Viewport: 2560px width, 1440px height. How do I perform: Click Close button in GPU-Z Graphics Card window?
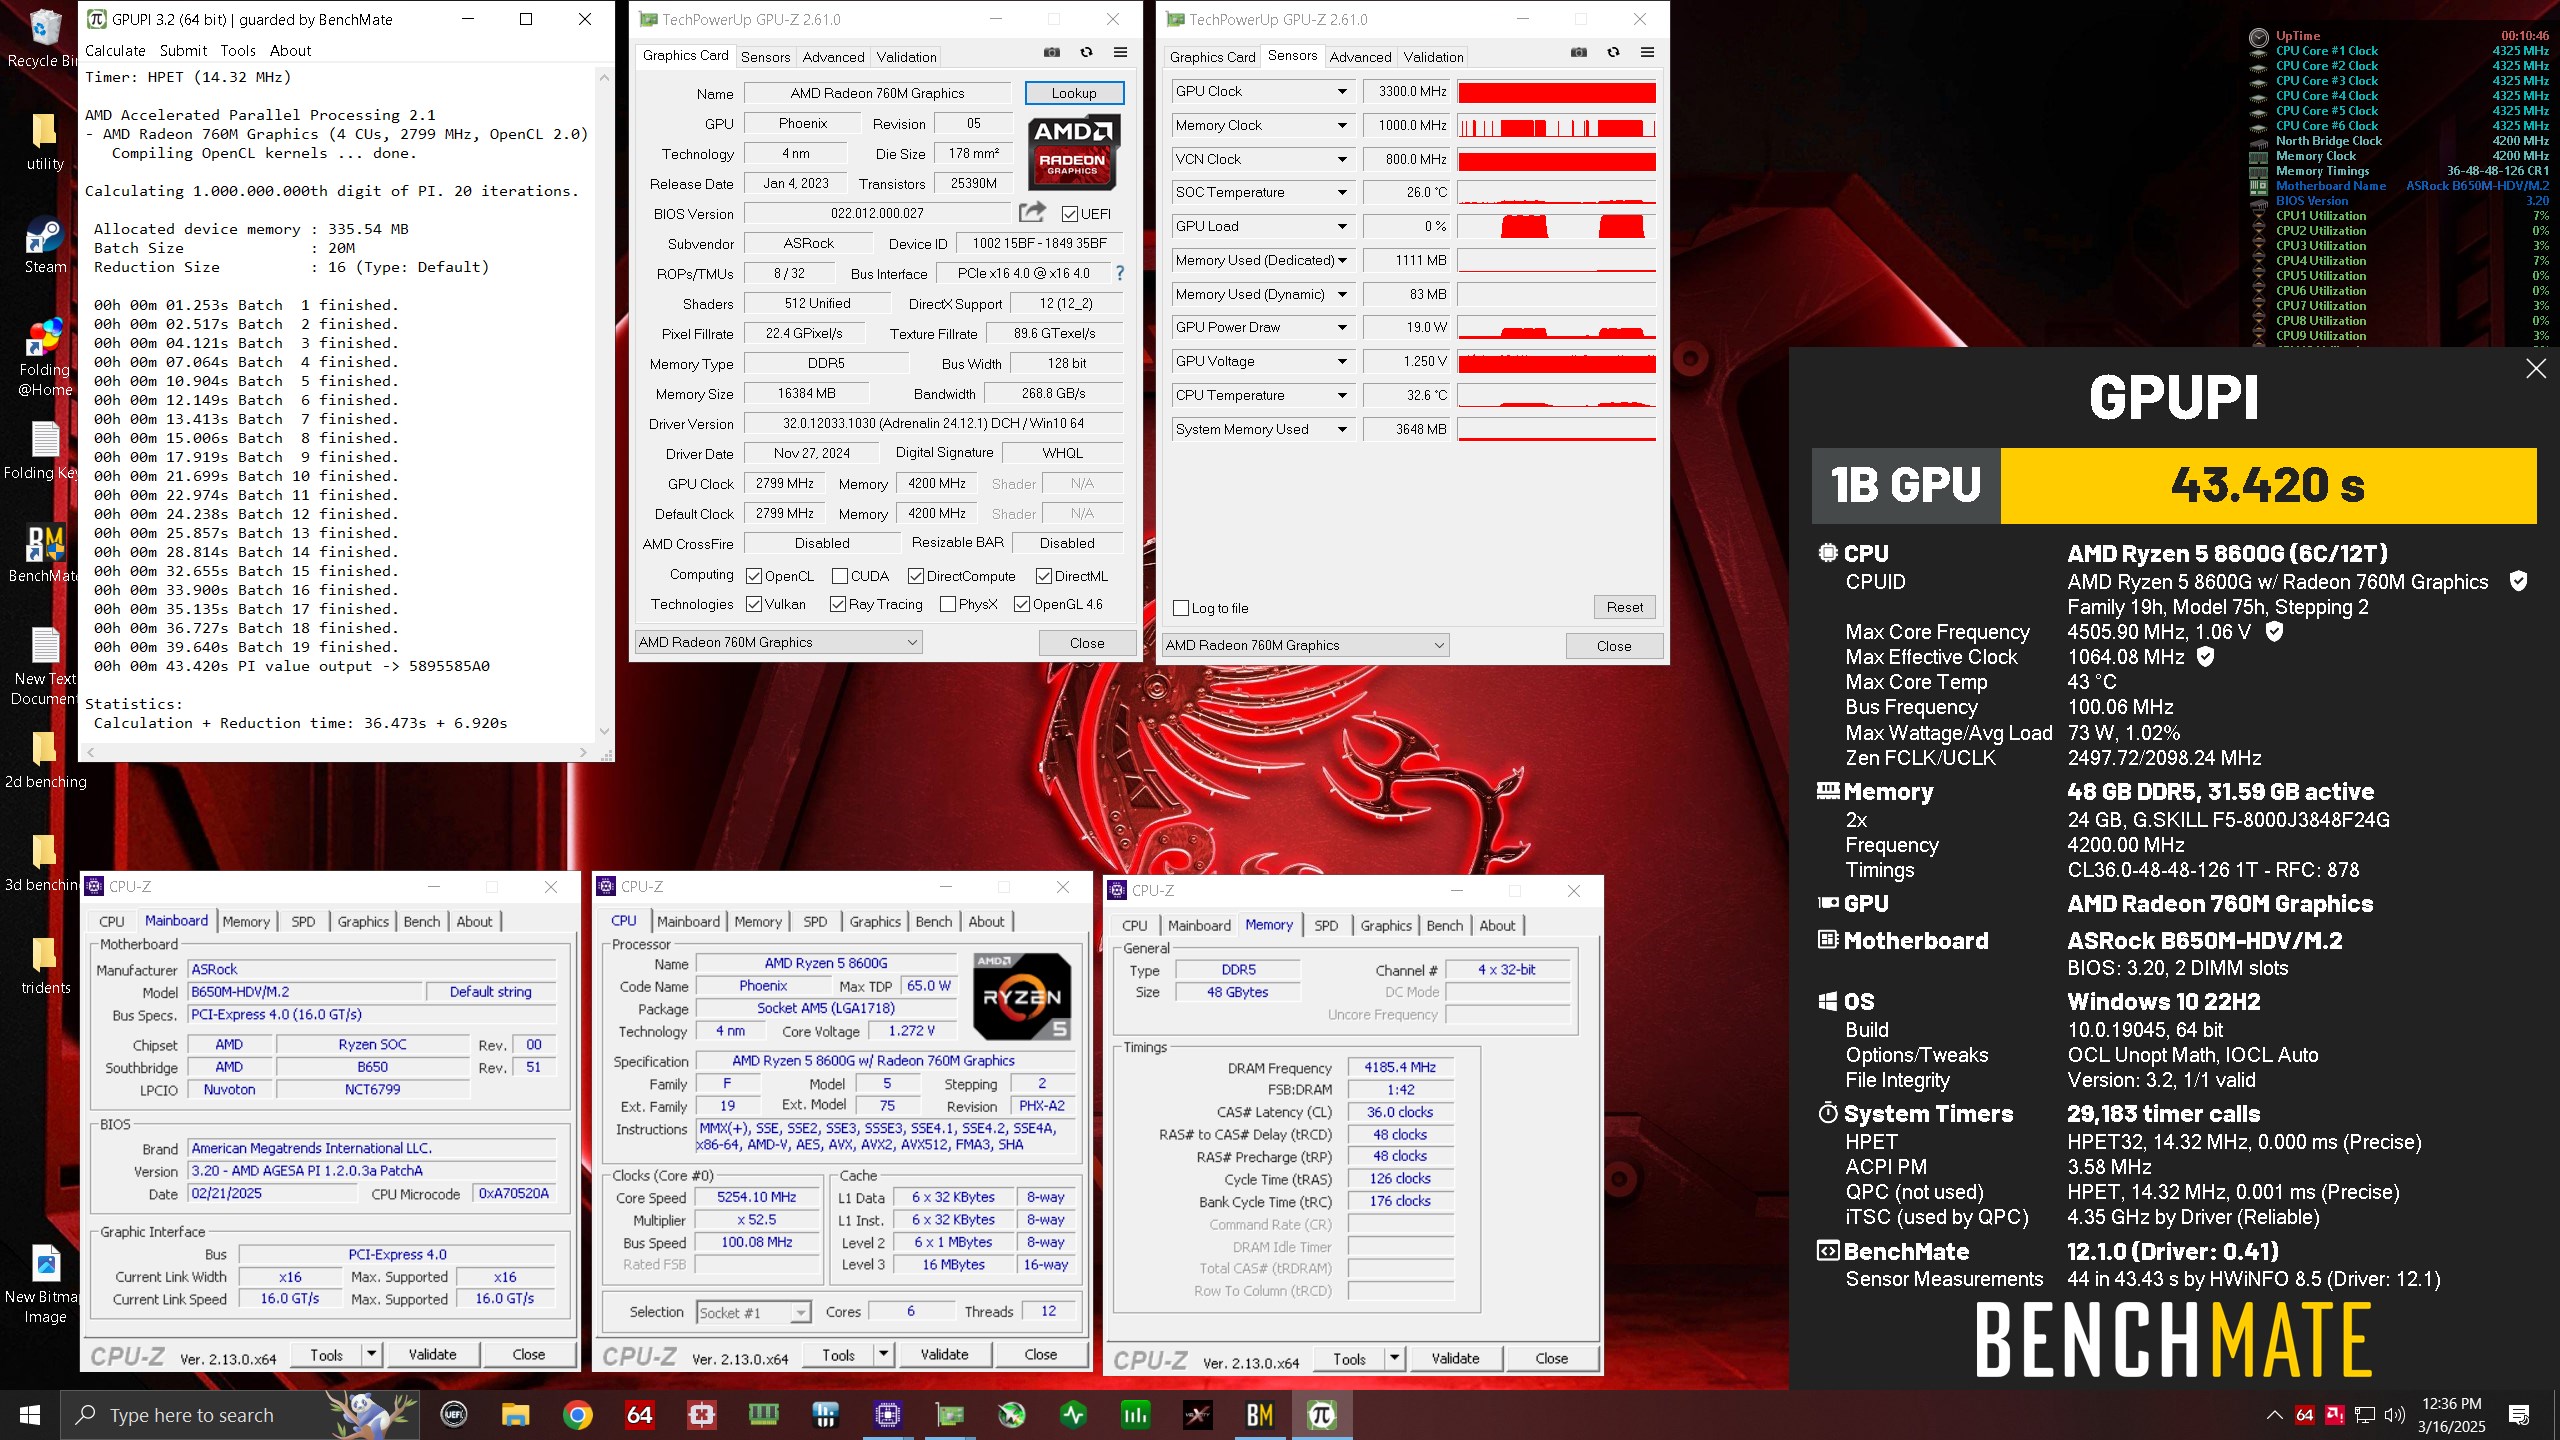coord(1087,643)
